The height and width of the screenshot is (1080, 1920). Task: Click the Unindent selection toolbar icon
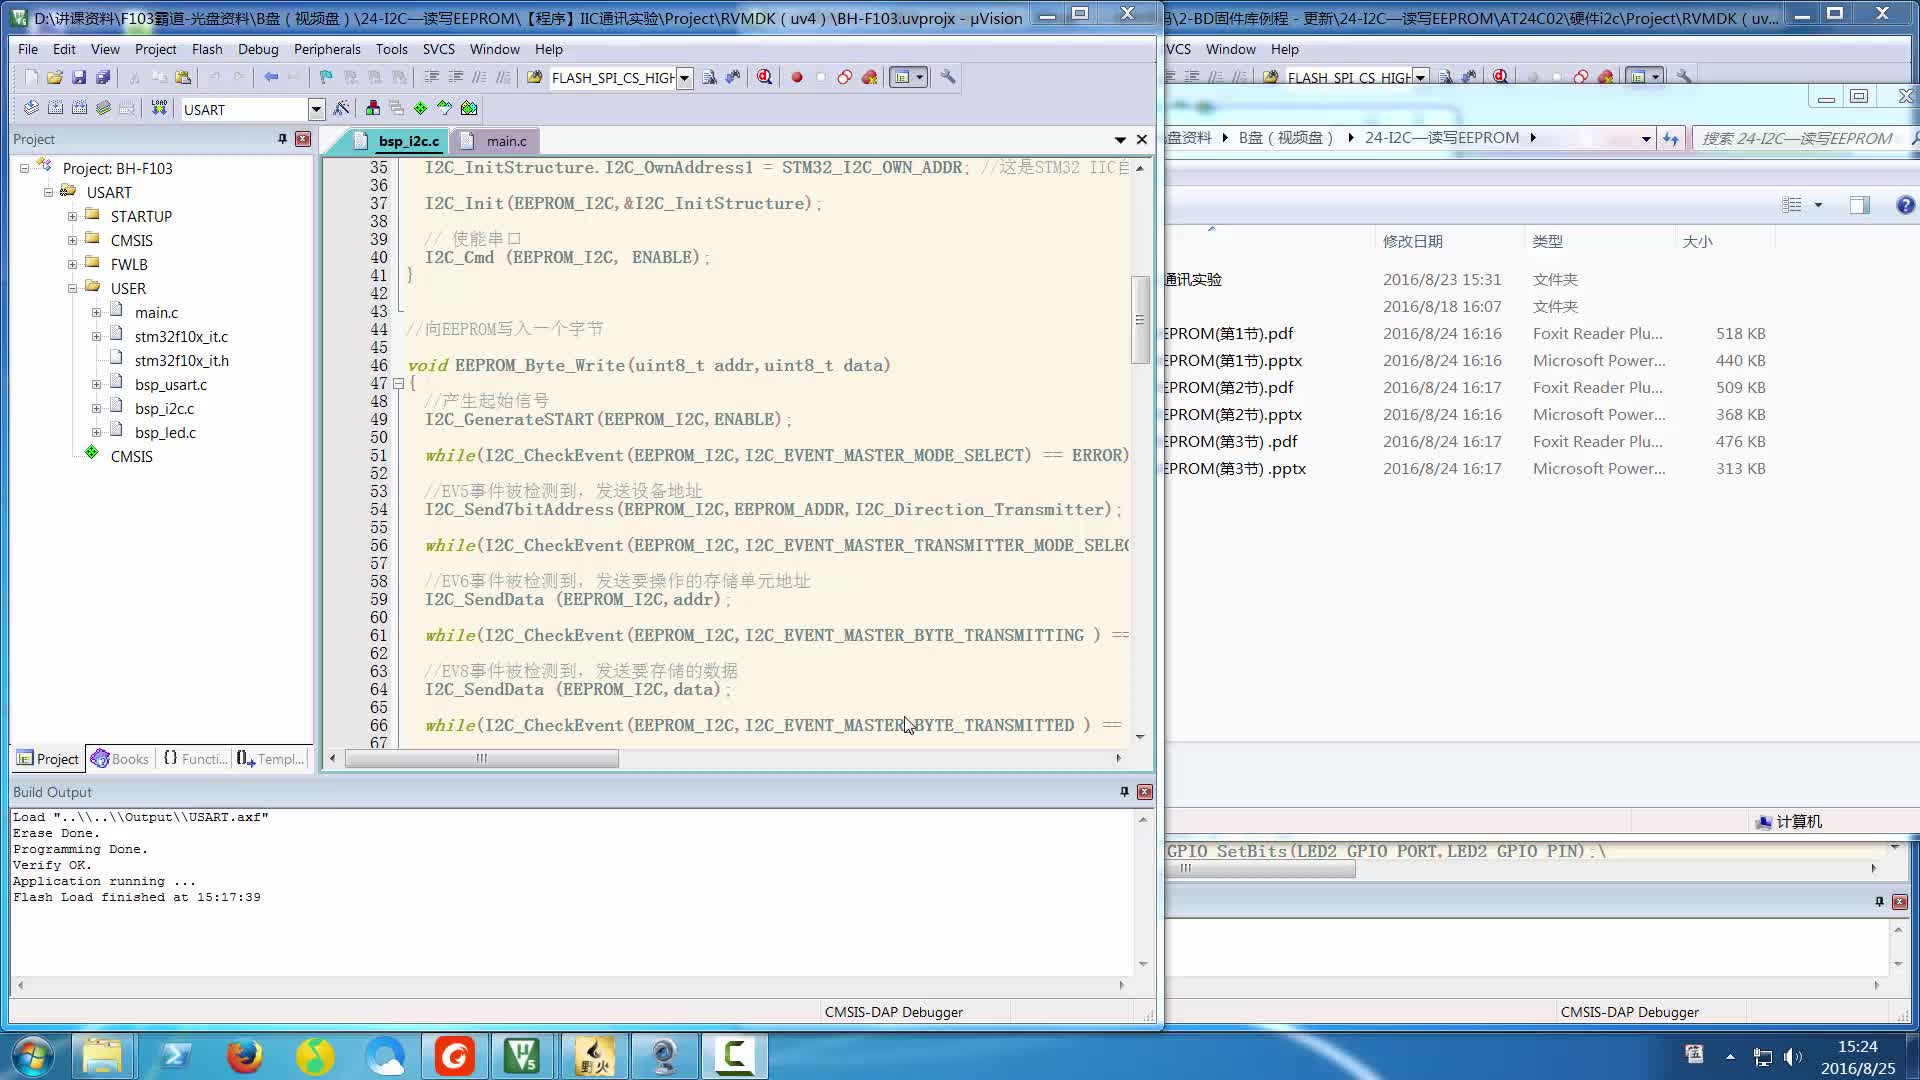455,77
